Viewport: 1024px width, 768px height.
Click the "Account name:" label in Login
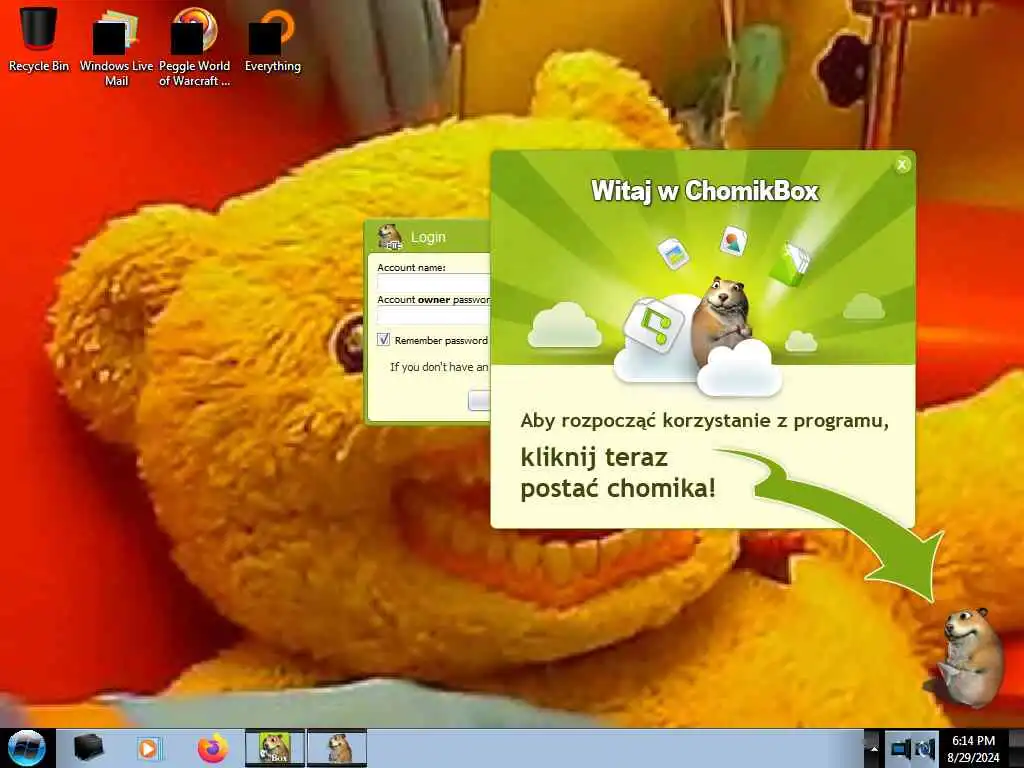(411, 267)
